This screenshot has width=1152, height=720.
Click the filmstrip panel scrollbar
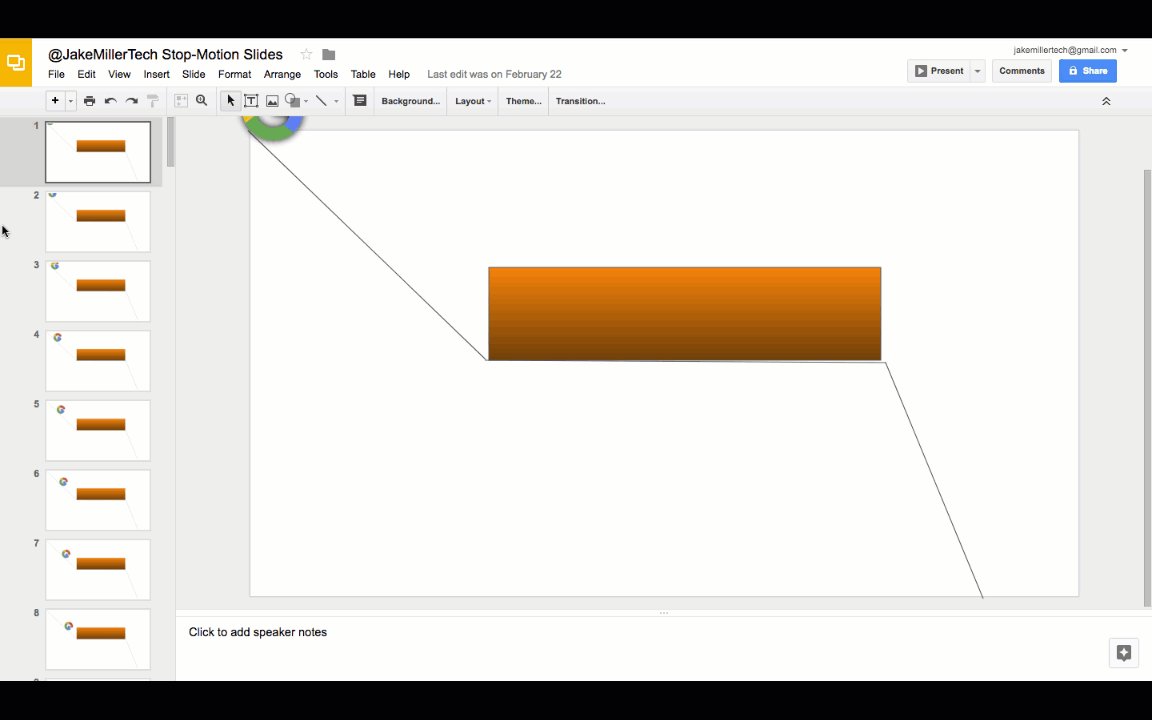click(170, 142)
